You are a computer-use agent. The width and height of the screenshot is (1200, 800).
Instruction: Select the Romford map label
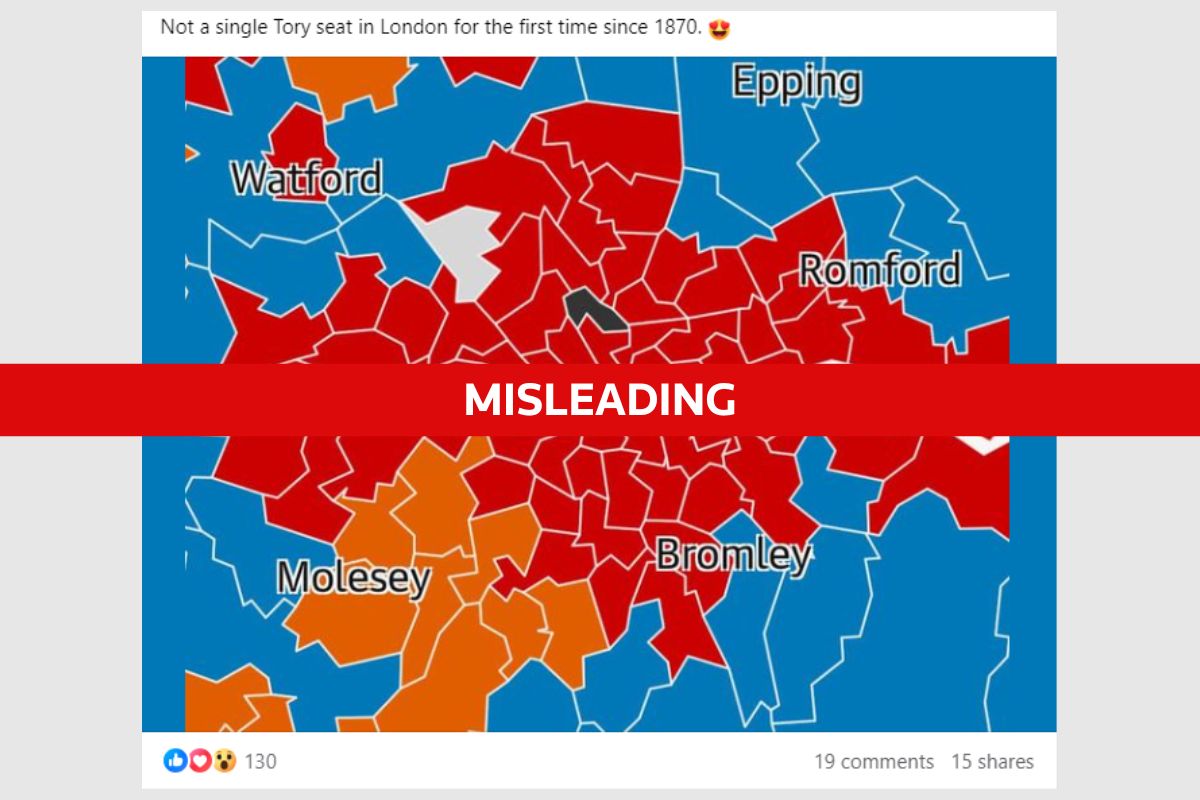coord(881,270)
